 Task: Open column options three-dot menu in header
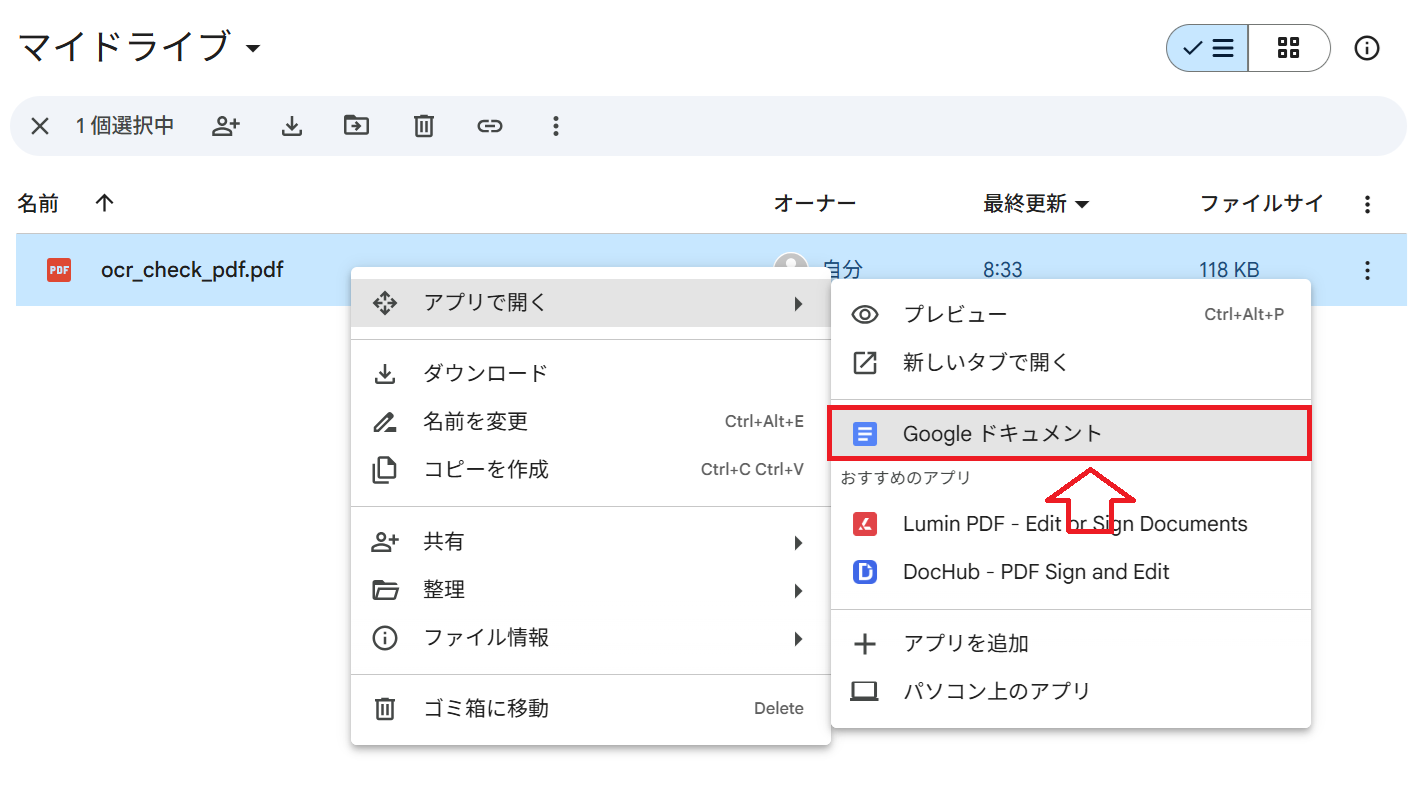click(x=1368, y=205)
